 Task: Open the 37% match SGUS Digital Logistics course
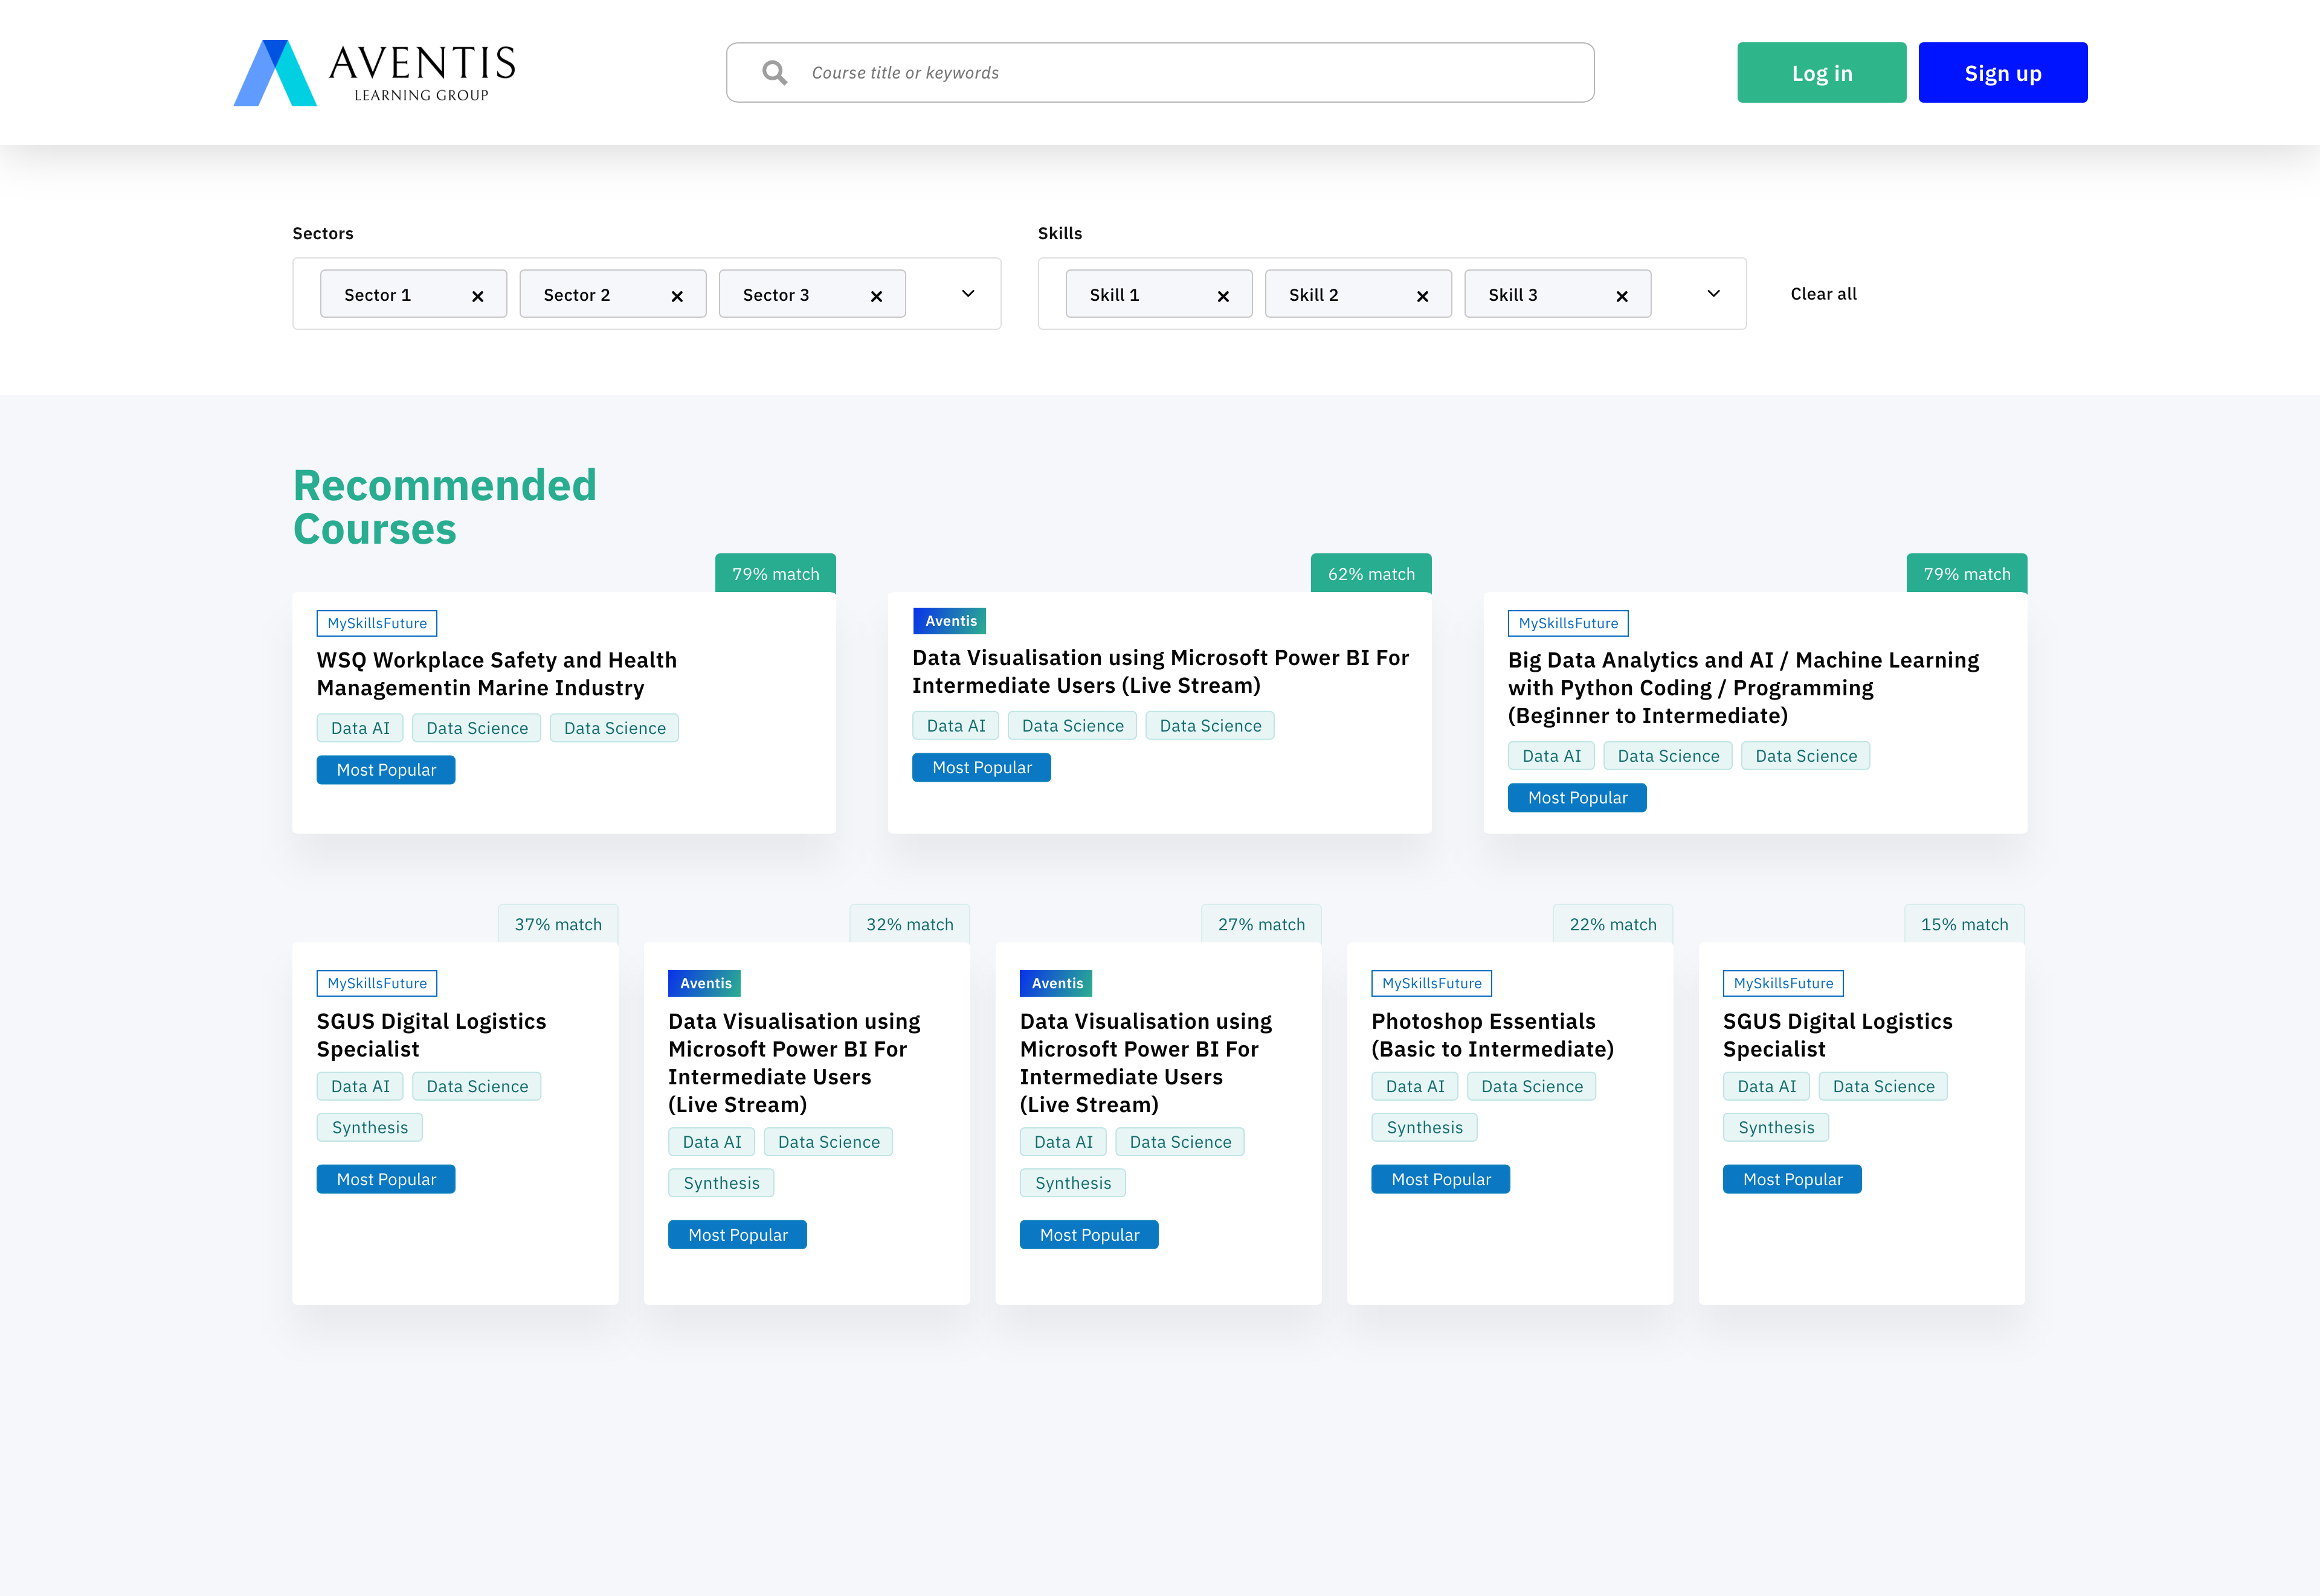(x=431, y=1035)
